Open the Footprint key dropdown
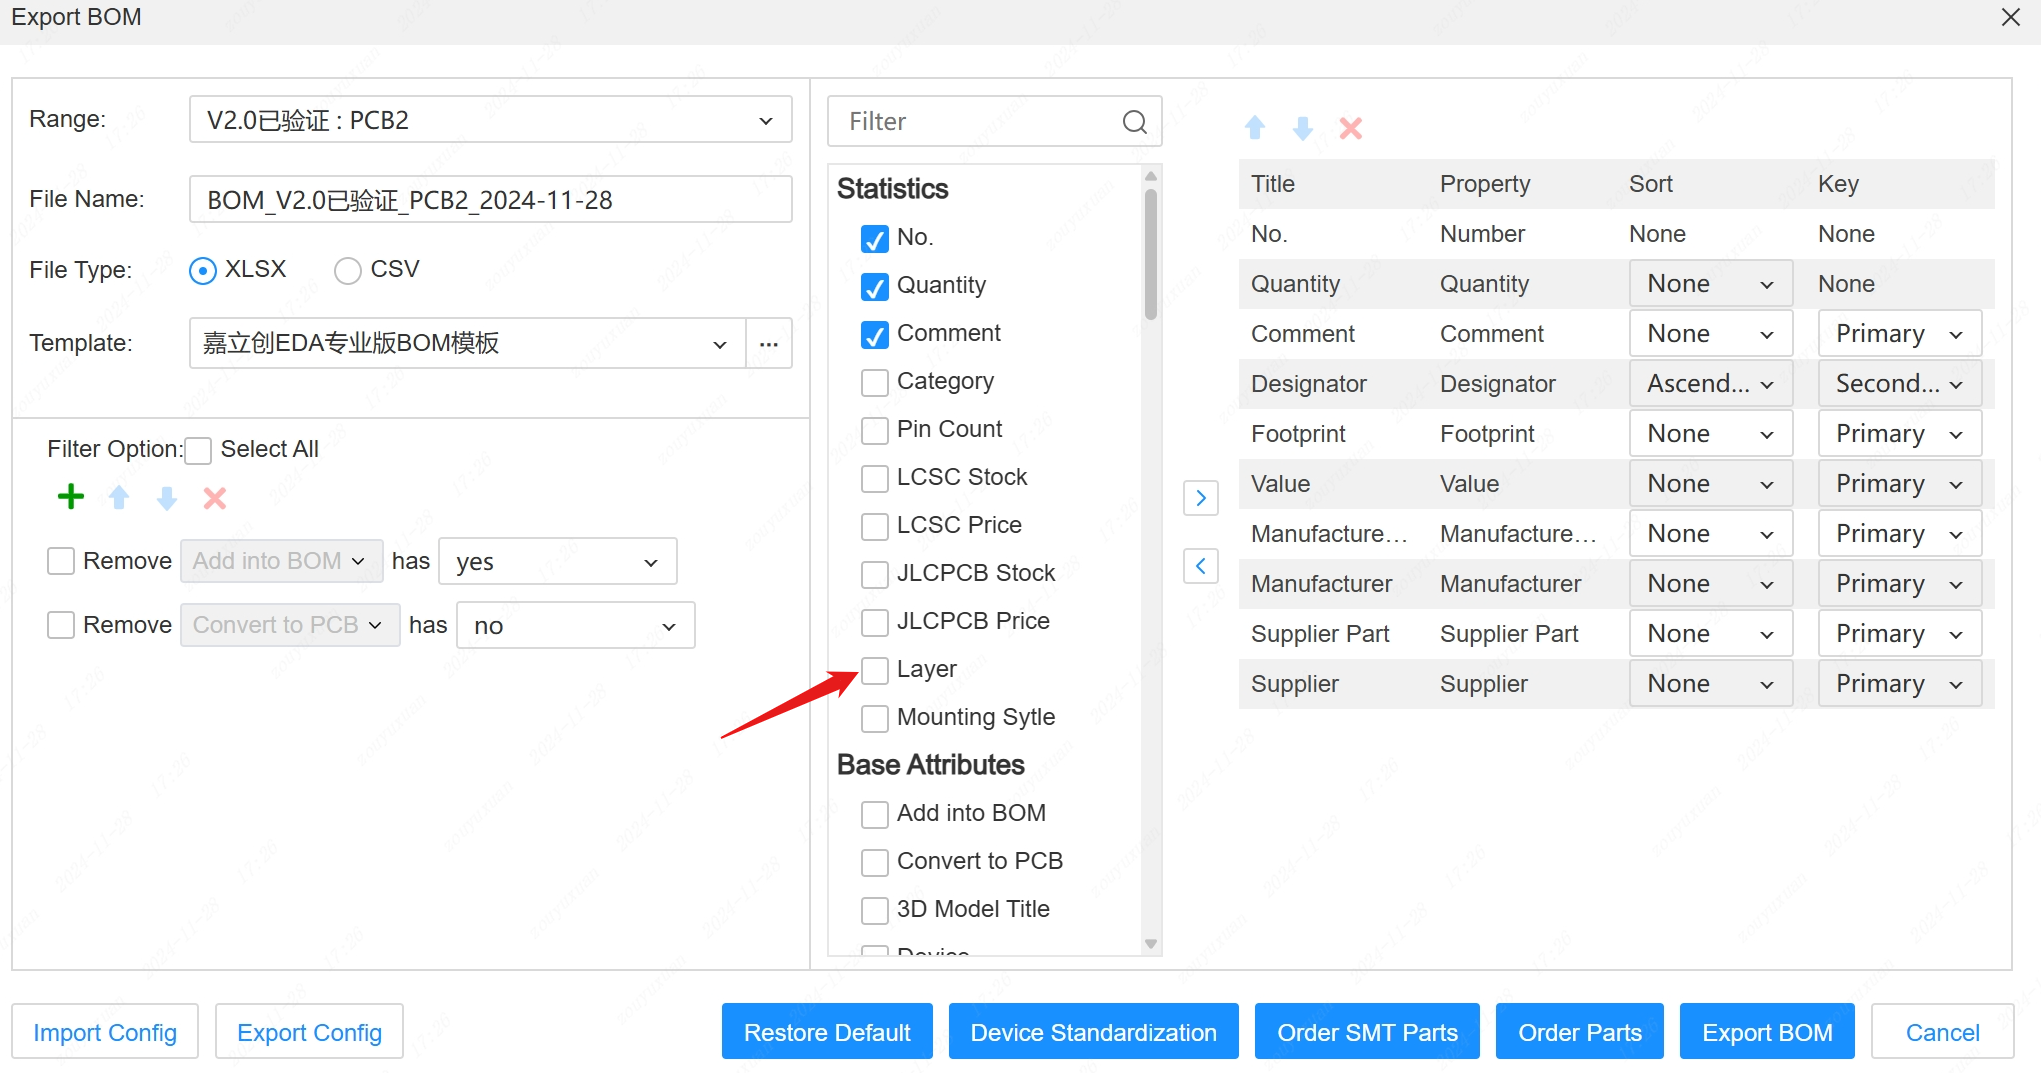The image size is (2041, 1073). (x=1898, y=434)
